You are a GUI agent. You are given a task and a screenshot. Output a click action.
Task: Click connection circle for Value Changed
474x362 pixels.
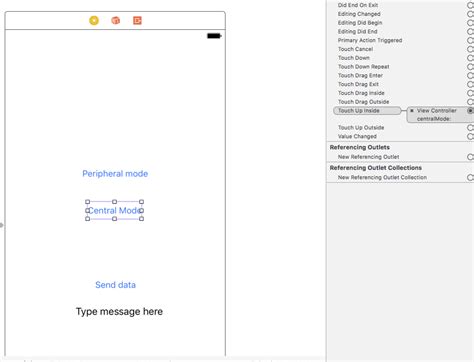pos(470,136)
